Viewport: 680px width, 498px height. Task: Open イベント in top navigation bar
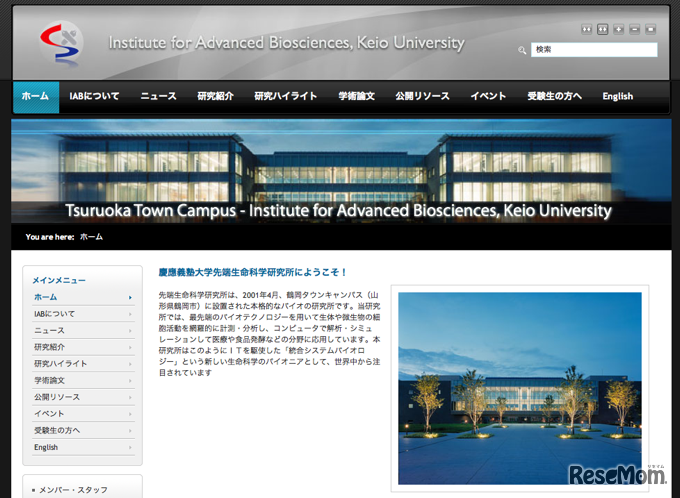click(x=488, y=96)
